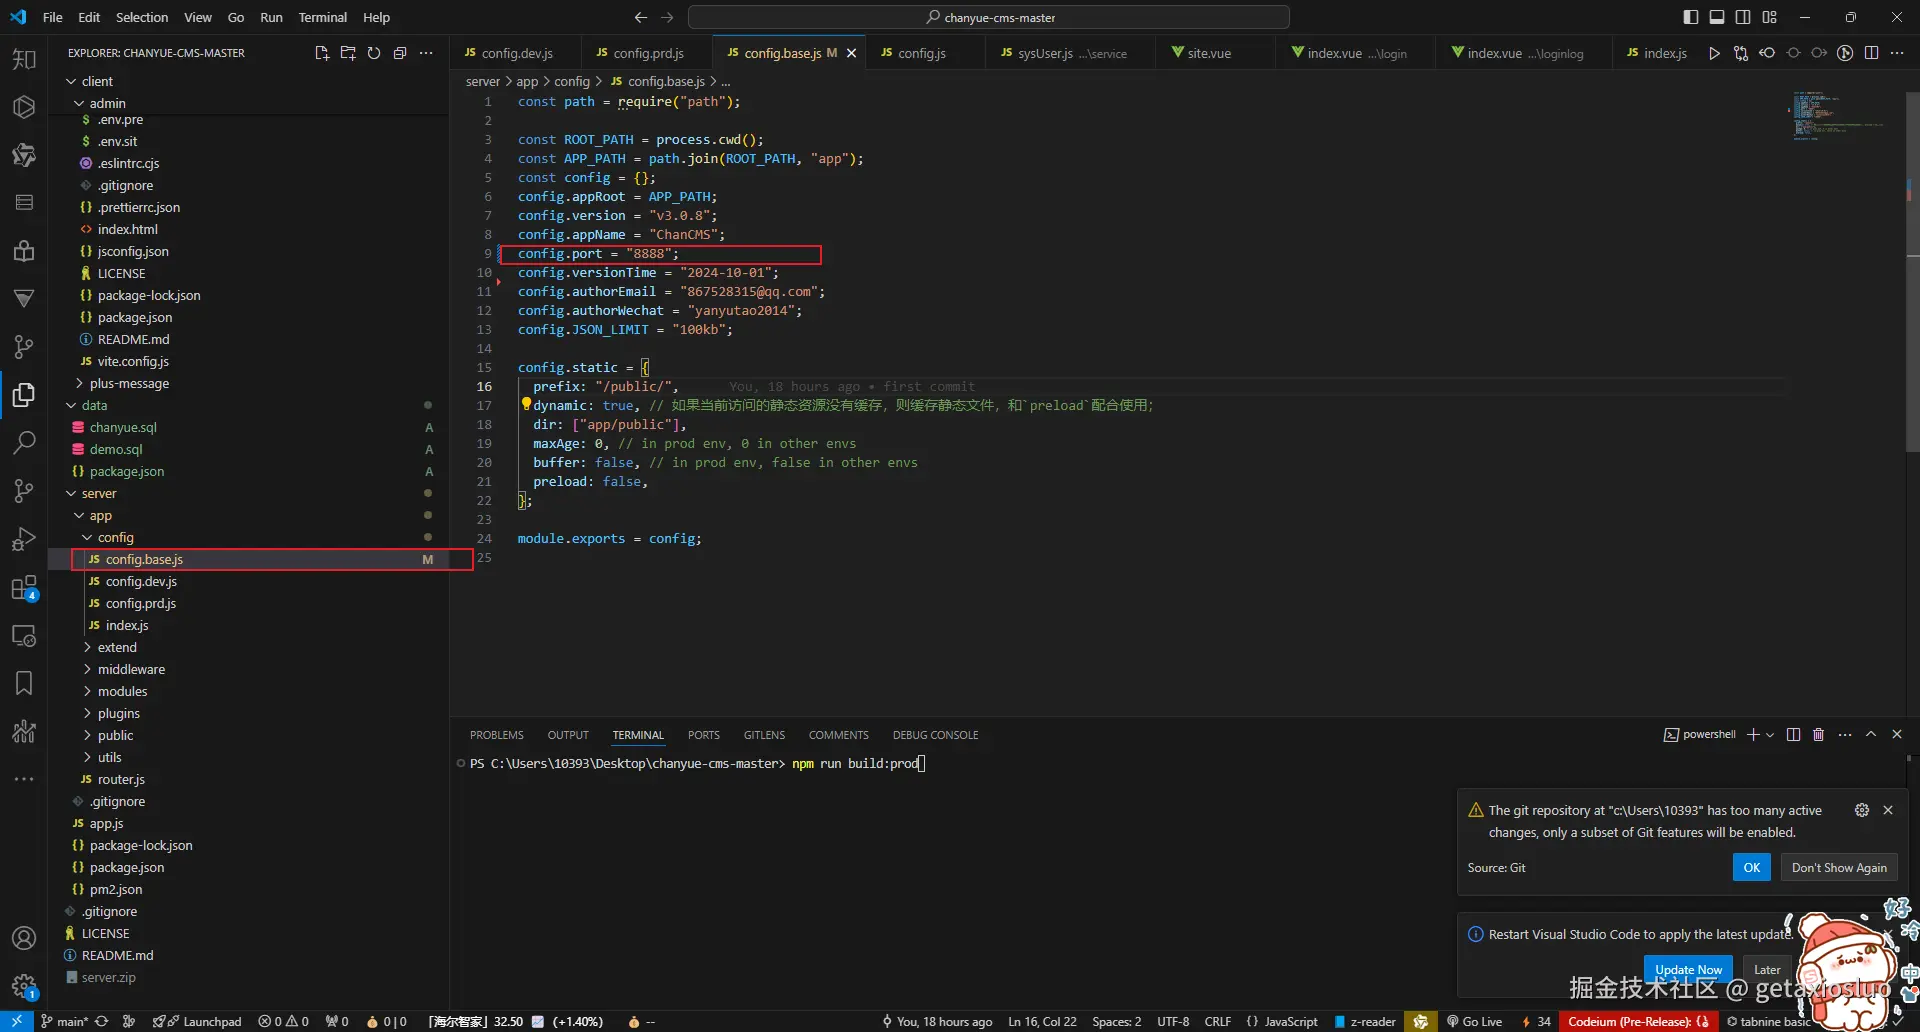Expand the plugins folder
This screenshot has height=1032, width=1920.
tap(87, 713)
